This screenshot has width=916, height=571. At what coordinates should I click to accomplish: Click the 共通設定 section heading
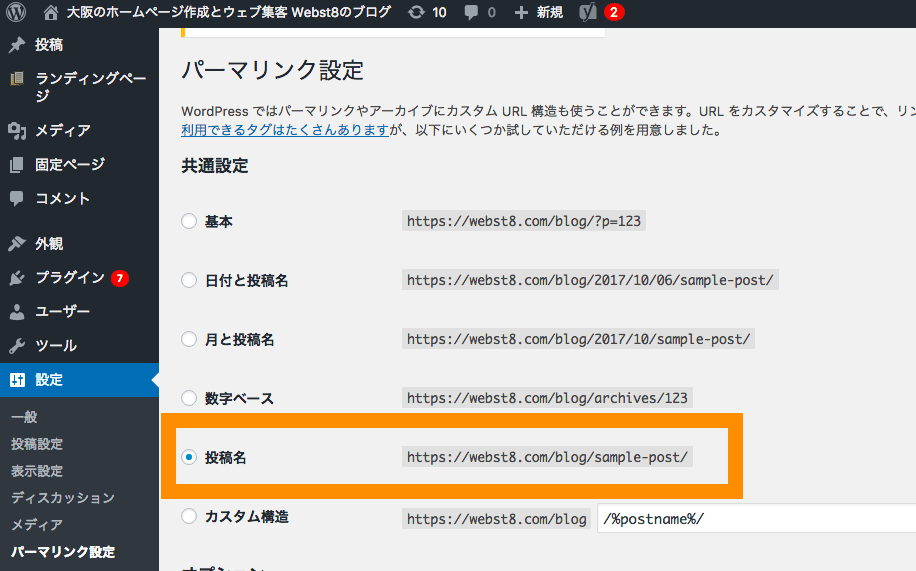[x=215, y=166]
